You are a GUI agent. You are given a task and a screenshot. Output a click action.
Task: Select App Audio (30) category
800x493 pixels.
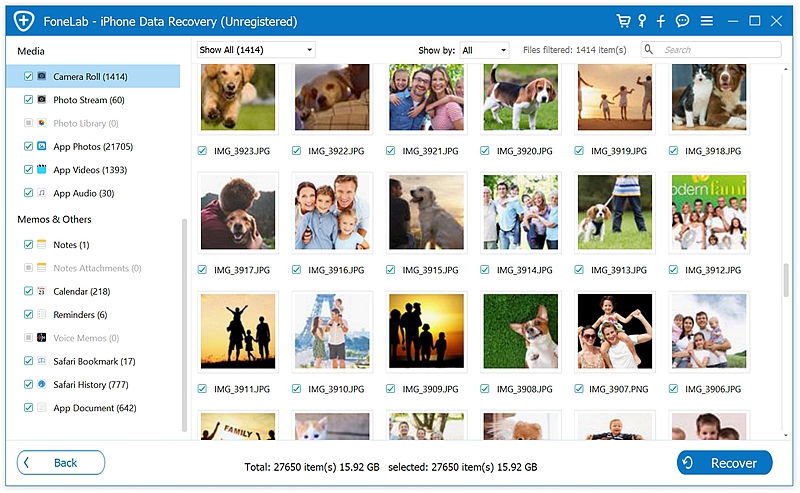[x=84, y=193]
